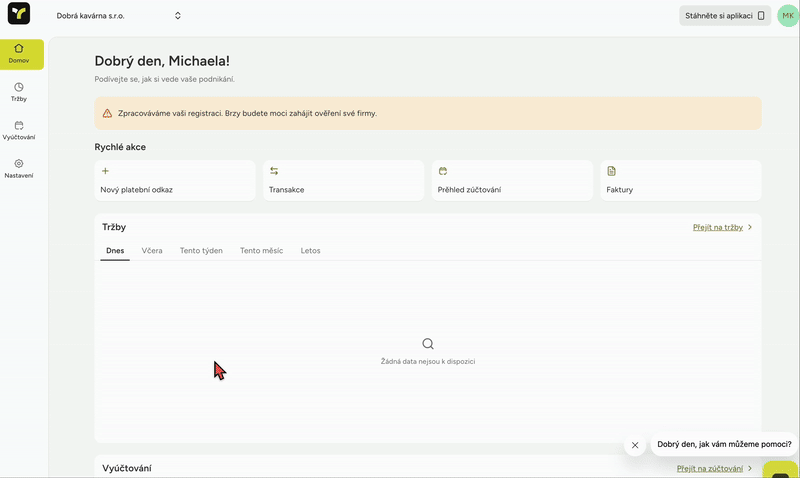Viewport: 800px width, 478px height.
Task: Open Přehled zúčtování quick action
Action: click(512, 180)
